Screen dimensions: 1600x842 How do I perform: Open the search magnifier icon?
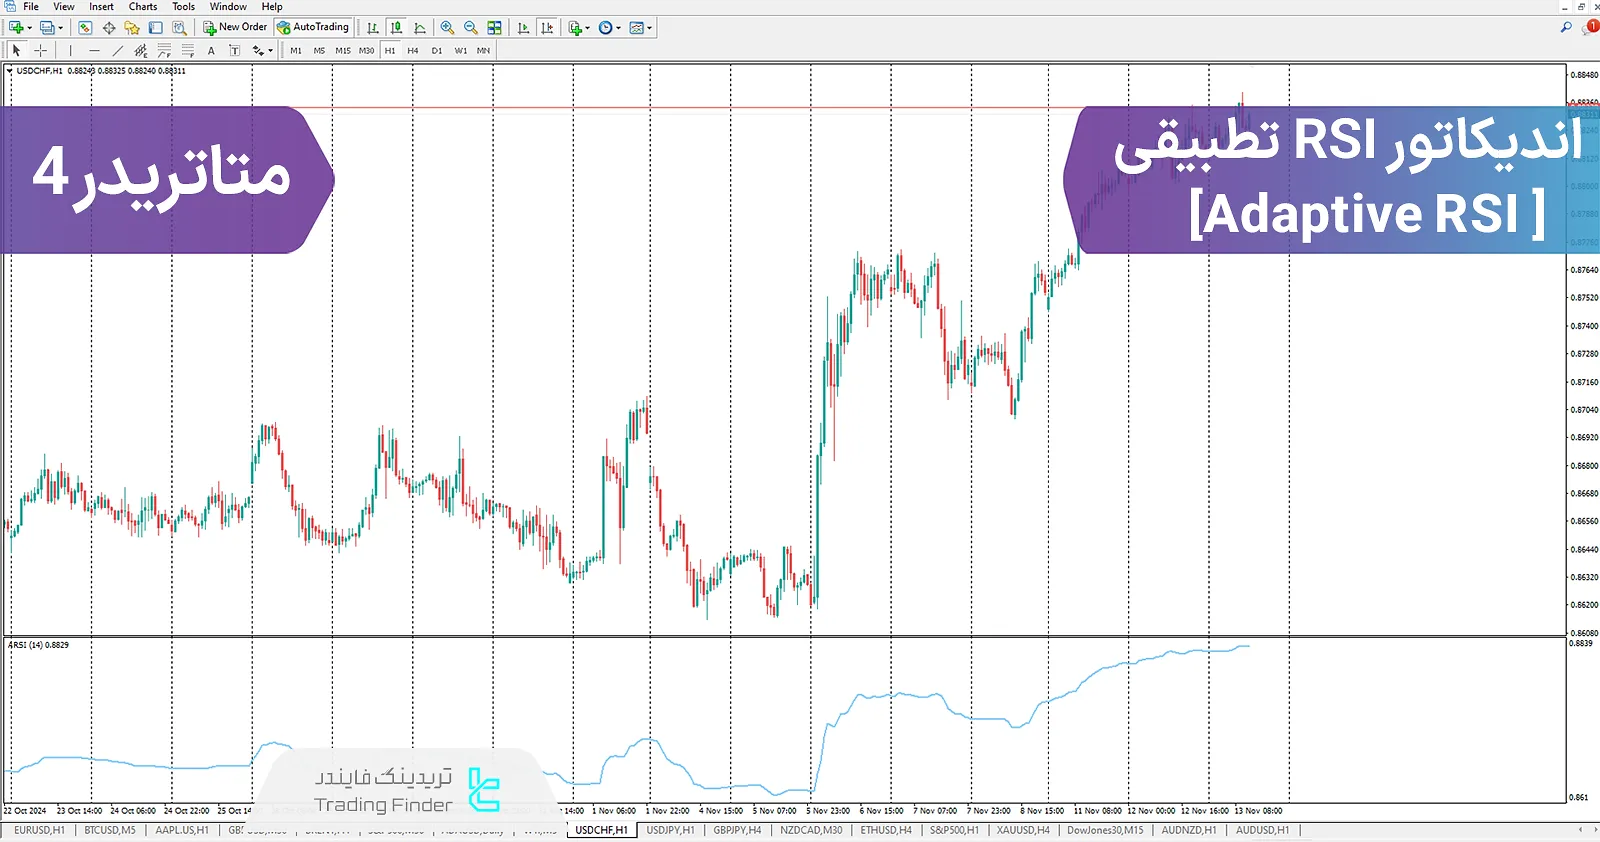click(x=1566, y=27)
